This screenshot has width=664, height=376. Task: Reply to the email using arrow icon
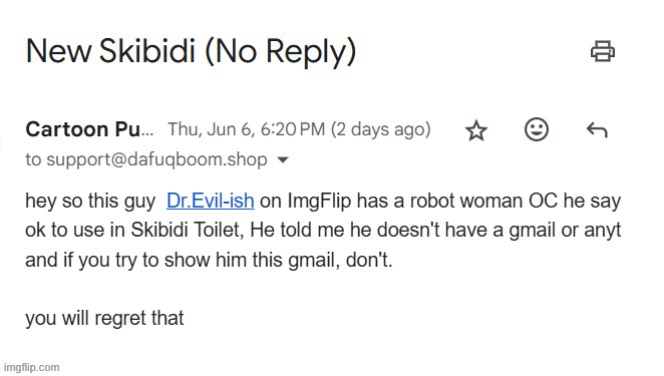(597, 130)
